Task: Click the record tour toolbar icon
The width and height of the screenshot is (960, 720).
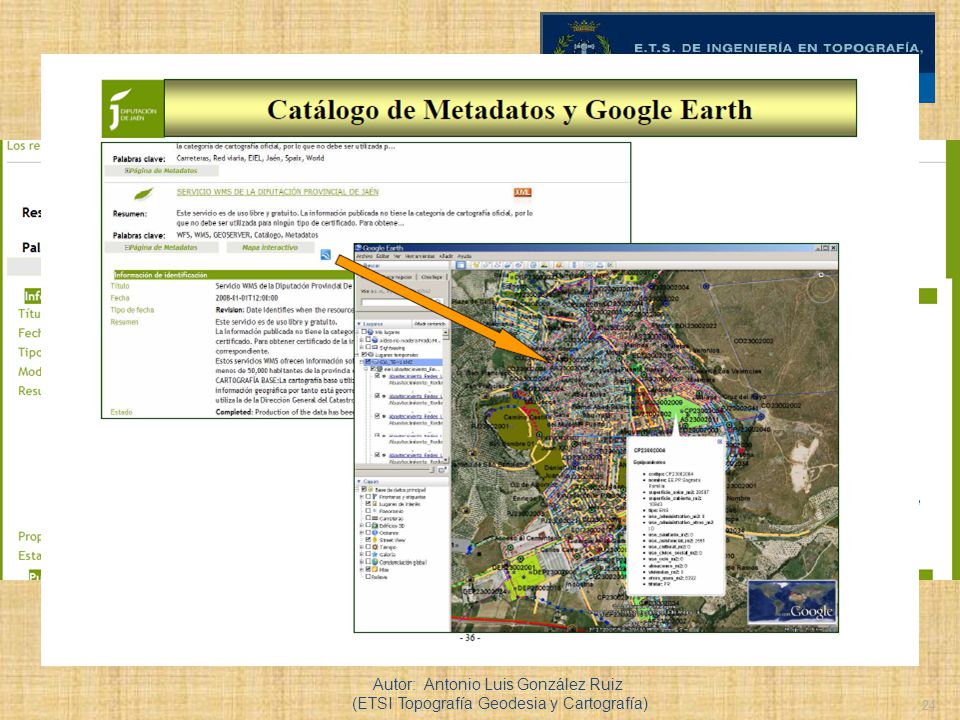Action: click(519, 265)
